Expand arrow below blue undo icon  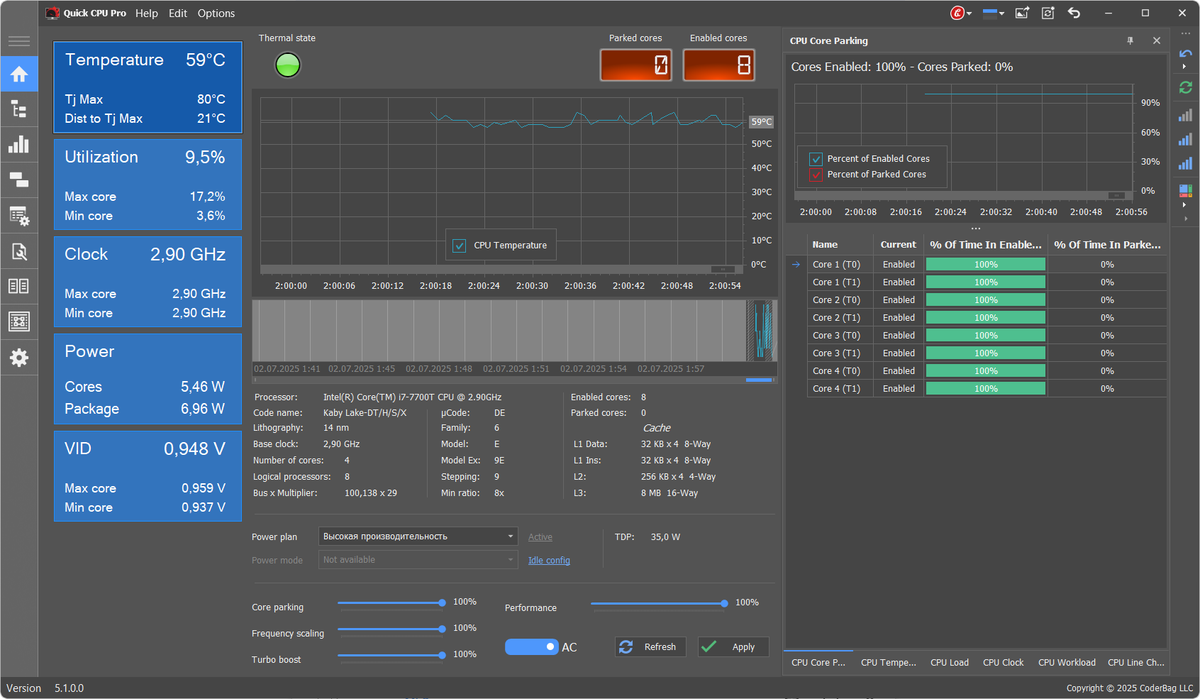point(1185,66)
